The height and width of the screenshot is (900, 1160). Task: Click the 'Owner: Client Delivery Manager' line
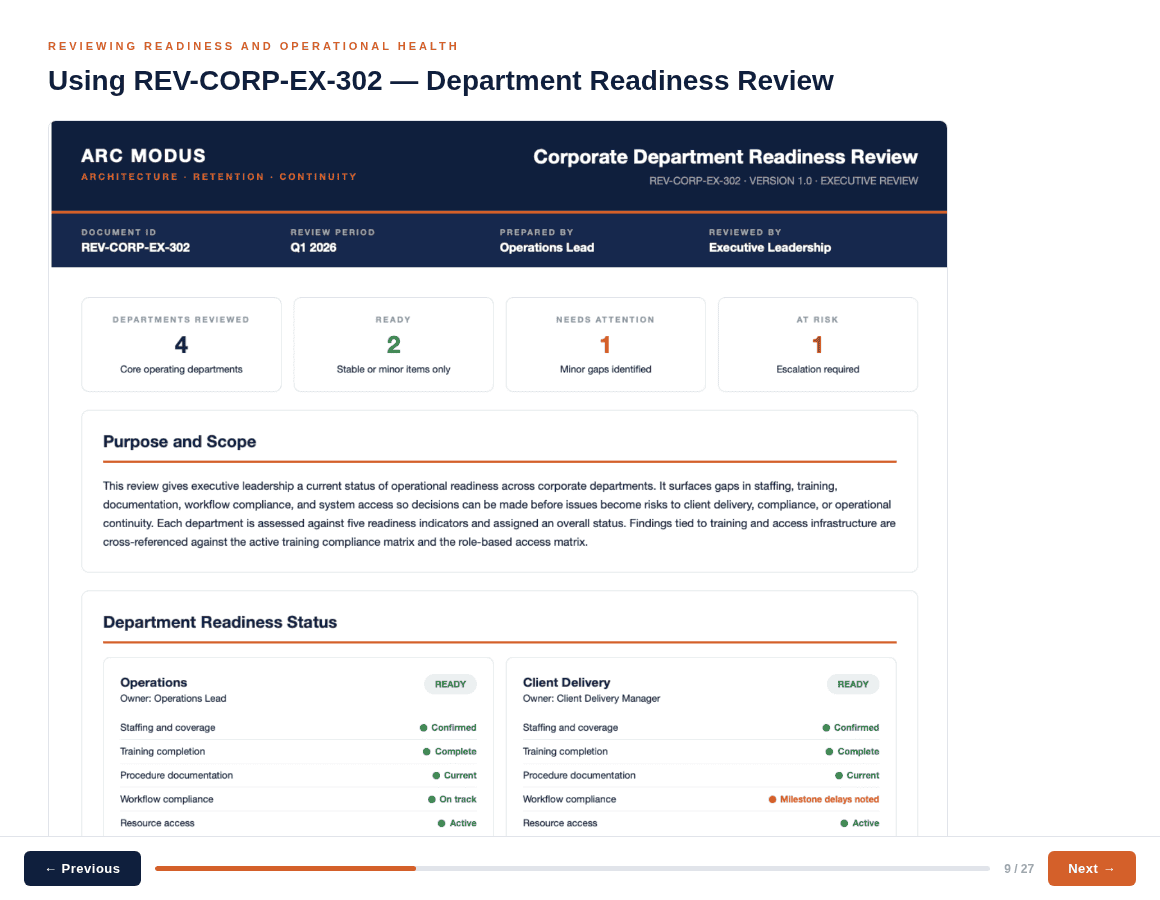591,698
